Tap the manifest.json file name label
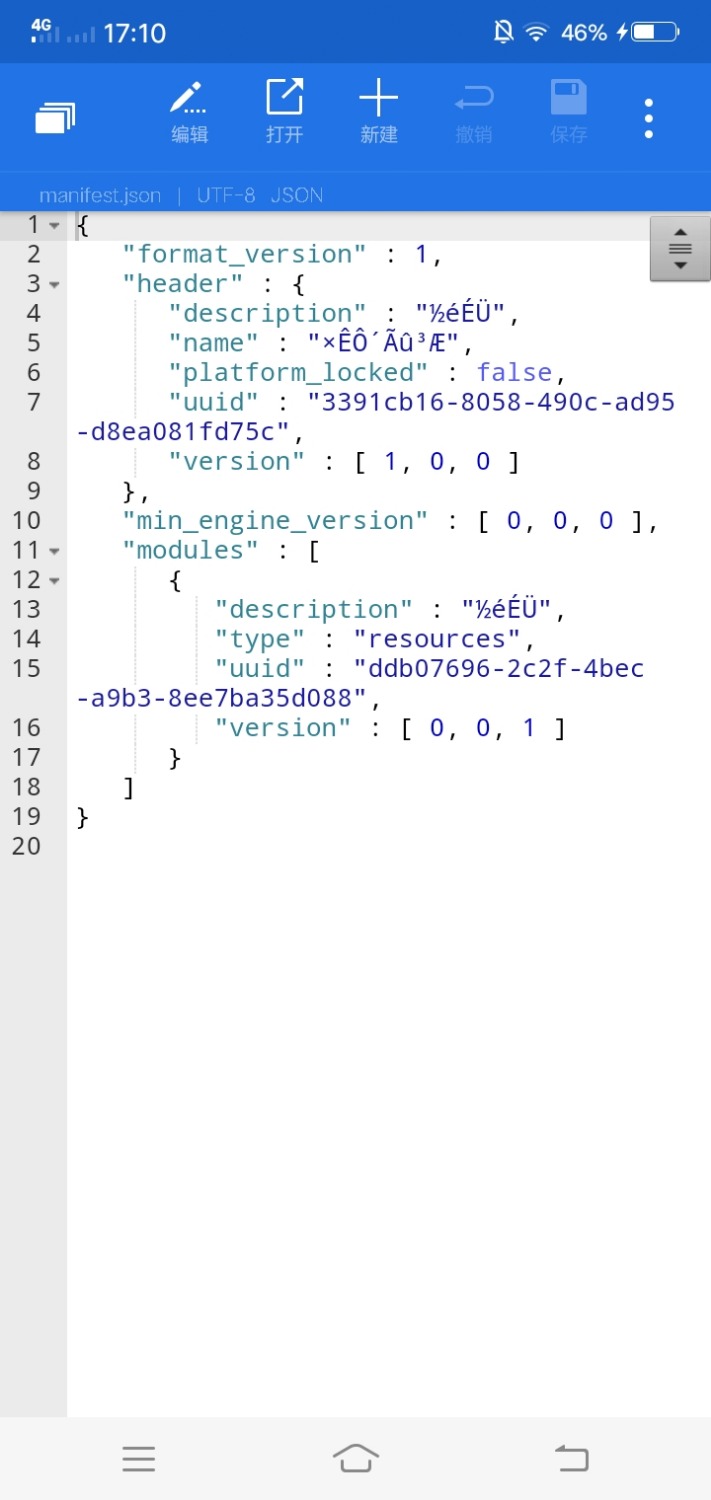Screen dimensions: 711x1500 pos(100,195)
